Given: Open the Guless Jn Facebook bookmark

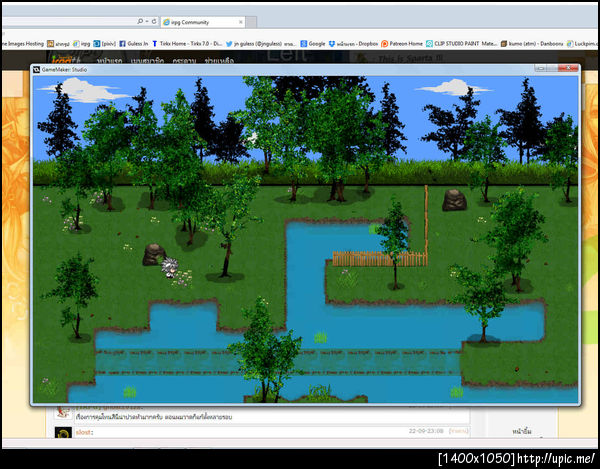Looking at the screenshot, I should point(134,44).
